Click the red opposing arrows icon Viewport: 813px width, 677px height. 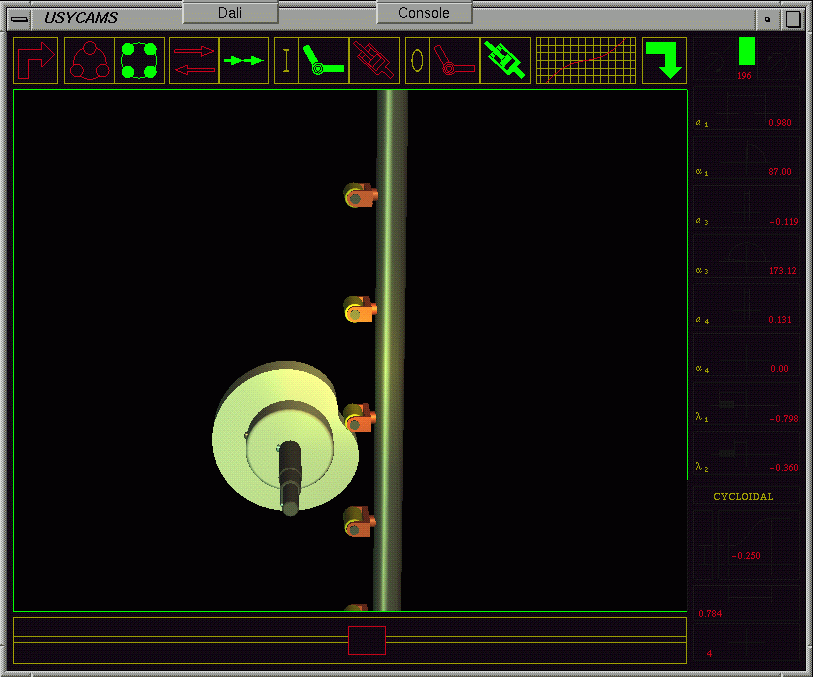point(194,61)
